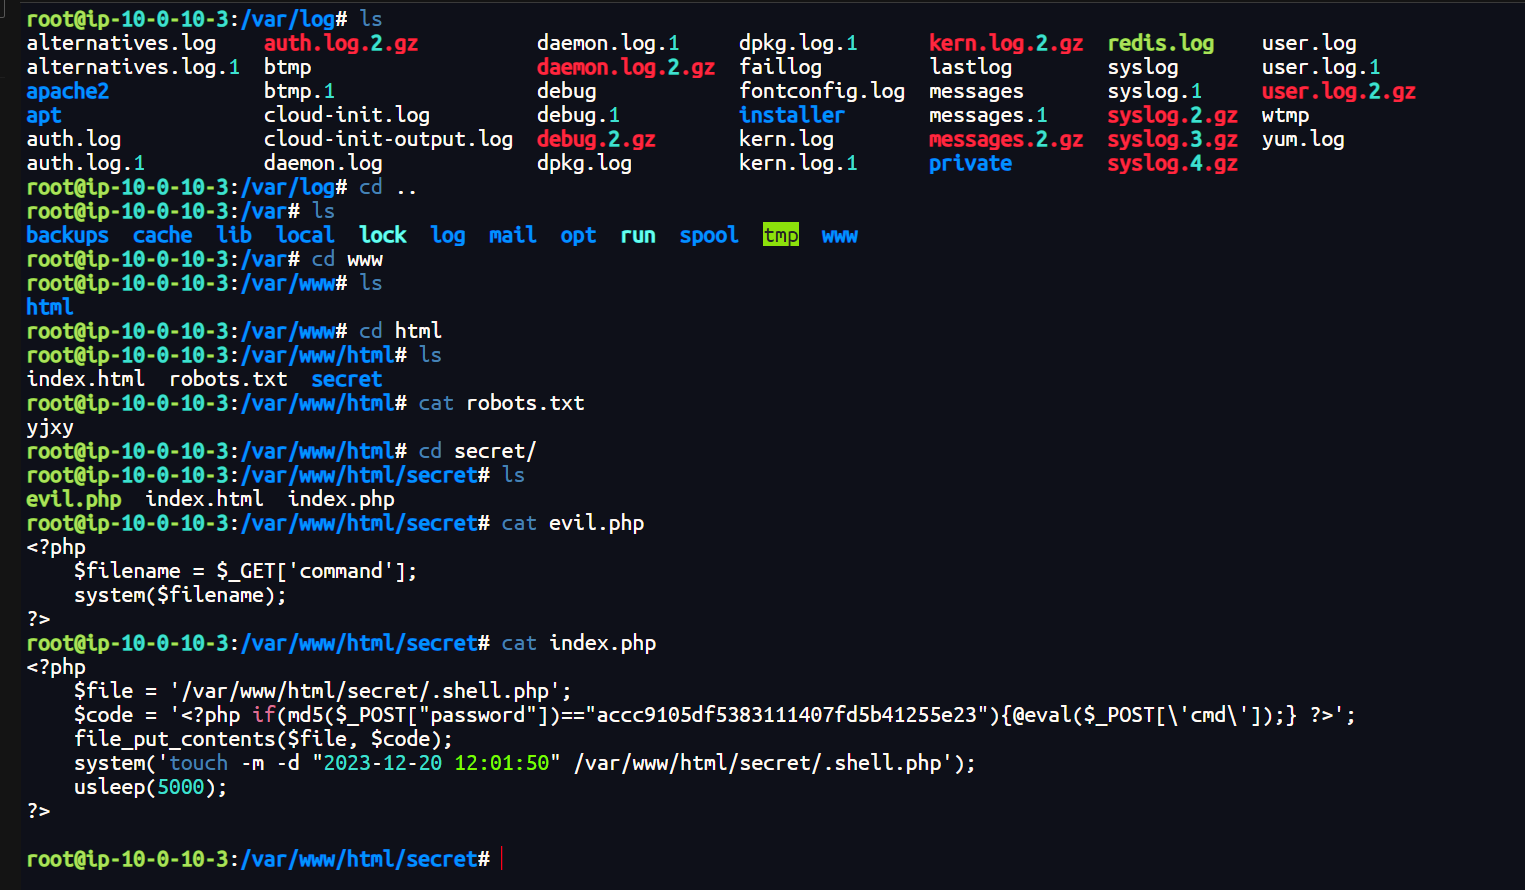This screenshot has width=1525, height=890.
Task: Click index.php in the secret directory listing
Action: (x=341, y=499)
